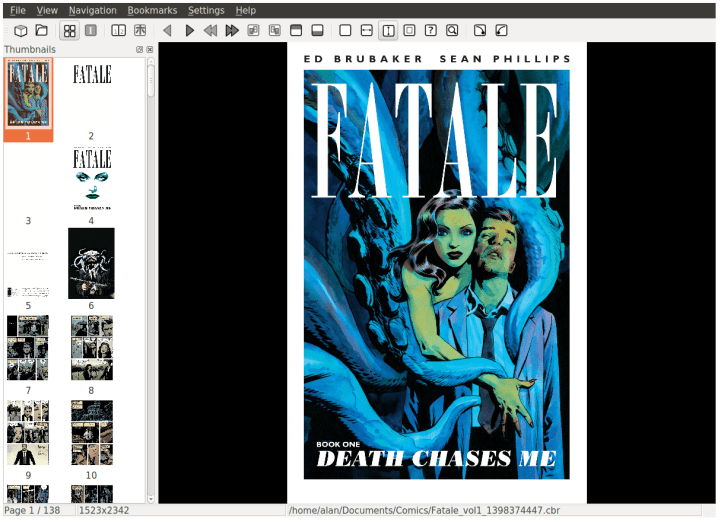The height and width of the screenshot is (522, 720).
Task: Click thumbnails scrollbar down arrow
Action: (151, 499)
